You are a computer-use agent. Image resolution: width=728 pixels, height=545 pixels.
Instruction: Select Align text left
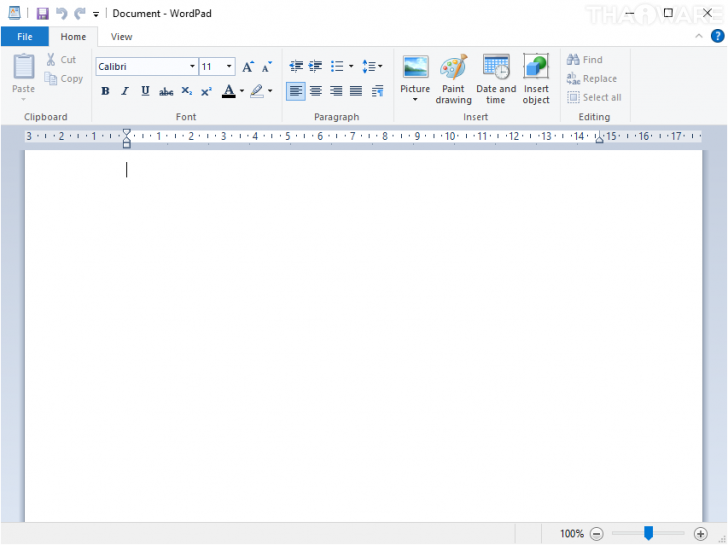coord(296,91)
